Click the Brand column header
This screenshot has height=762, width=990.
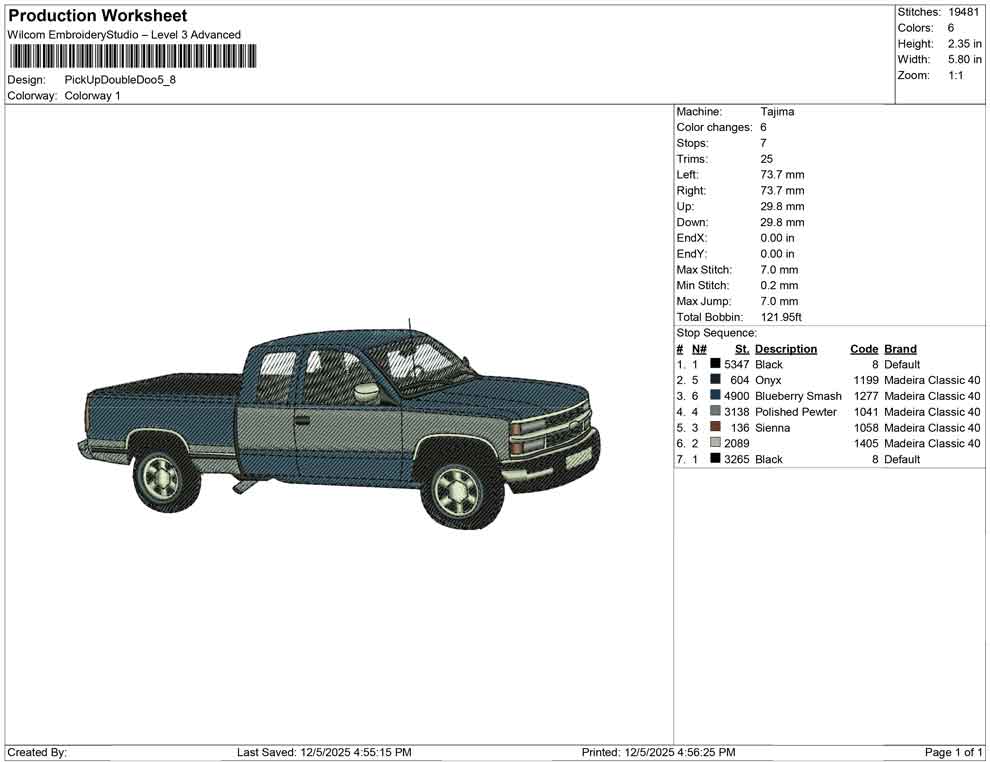(900, 349)
